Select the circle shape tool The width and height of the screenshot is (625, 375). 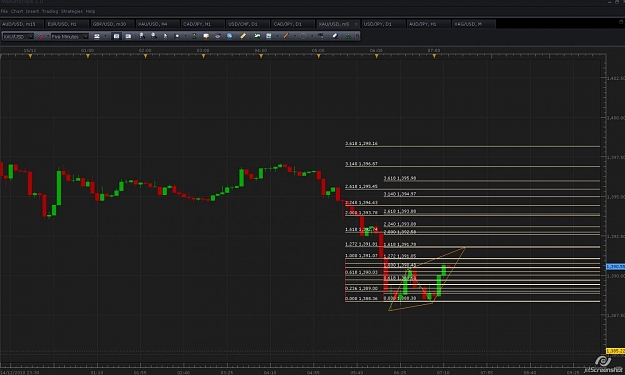tap(303, 36)
